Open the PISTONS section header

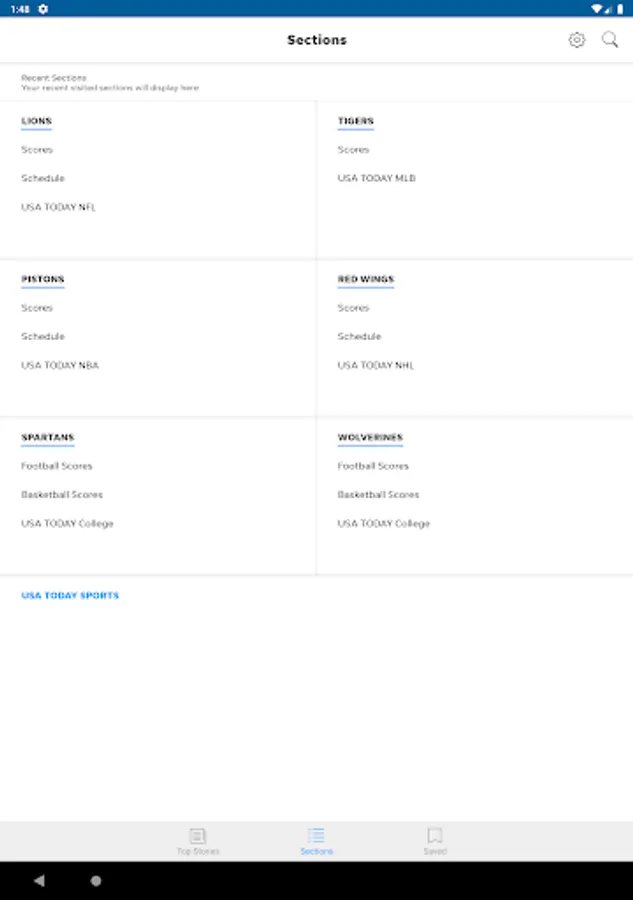(x=43, y=279)
